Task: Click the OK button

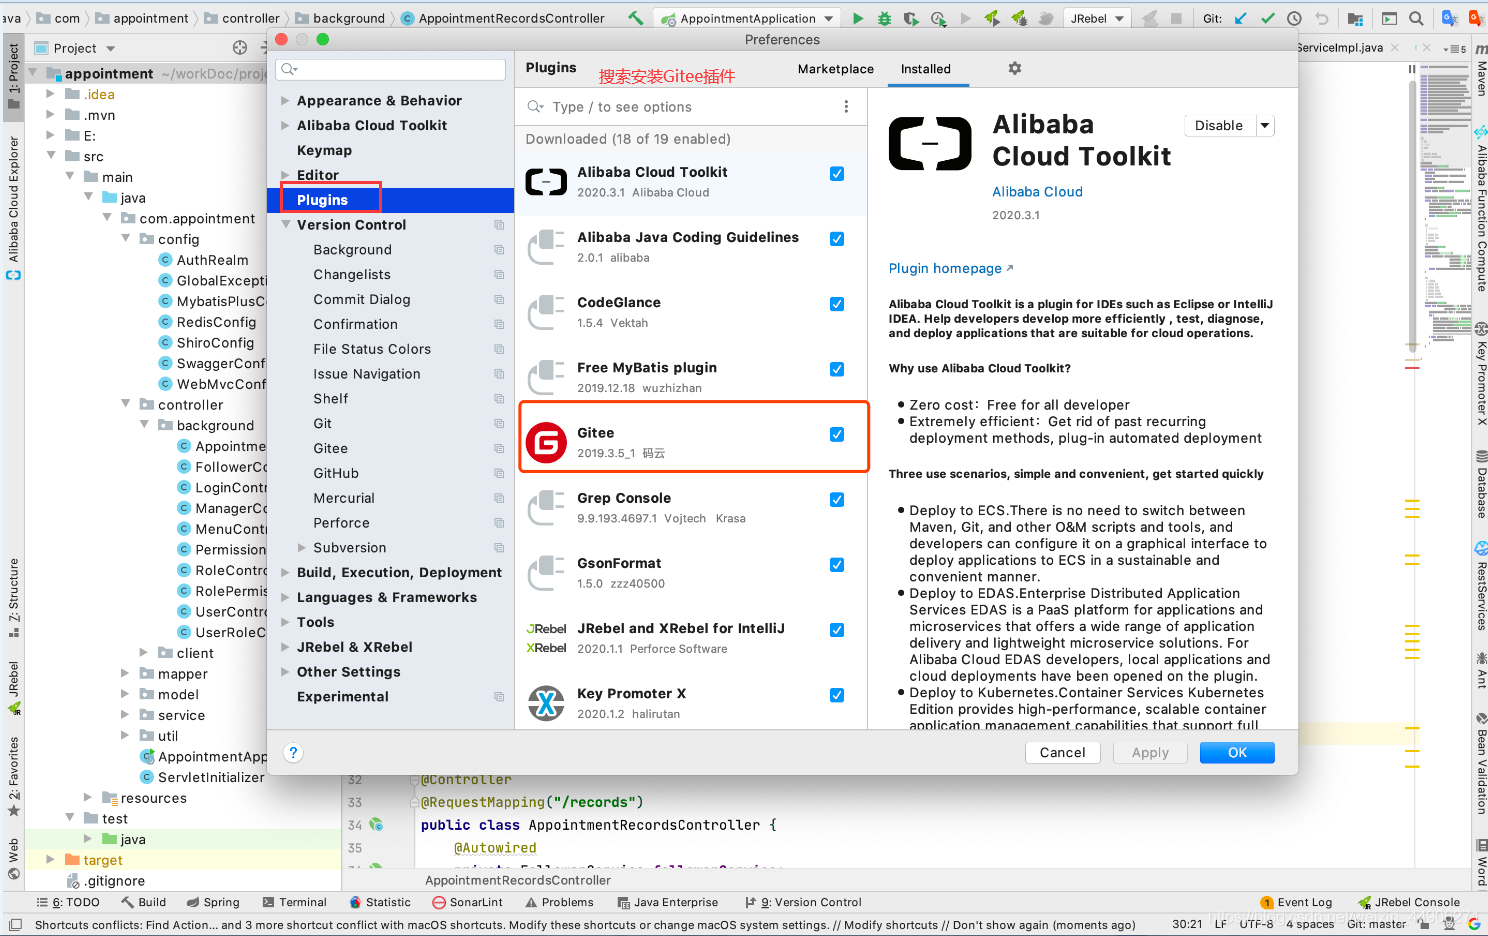Action: [1237, 753]
